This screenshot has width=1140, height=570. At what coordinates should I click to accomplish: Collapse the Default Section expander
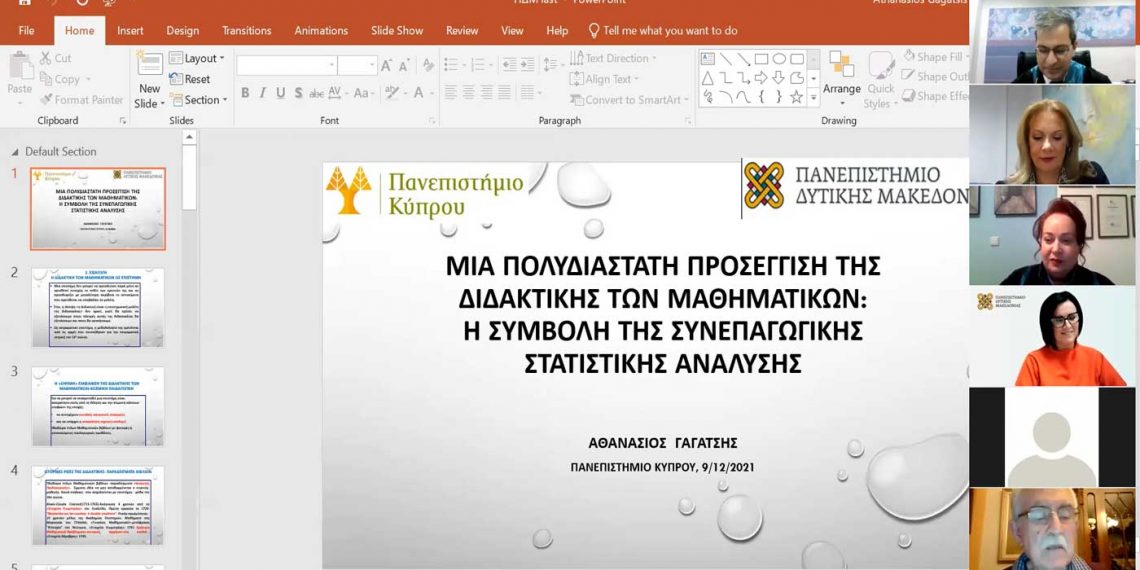[15, 152]
